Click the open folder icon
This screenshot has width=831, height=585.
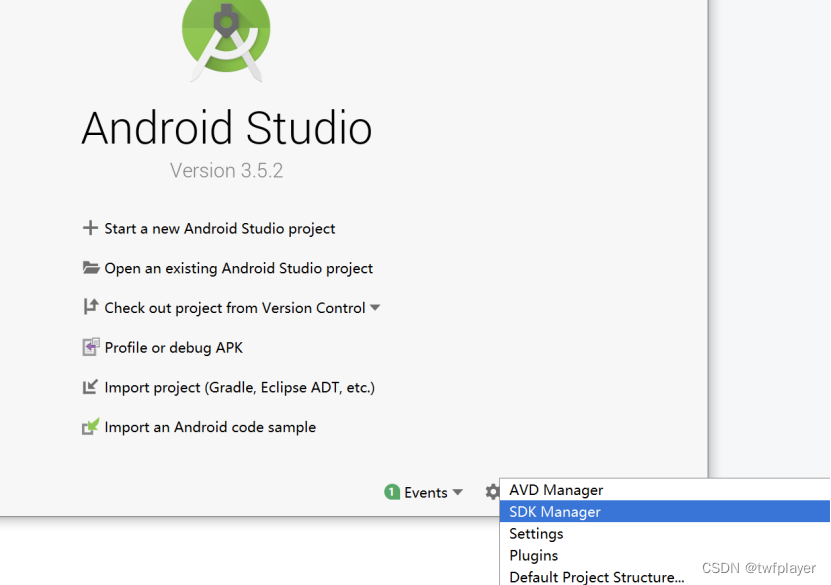click(91, 268)
